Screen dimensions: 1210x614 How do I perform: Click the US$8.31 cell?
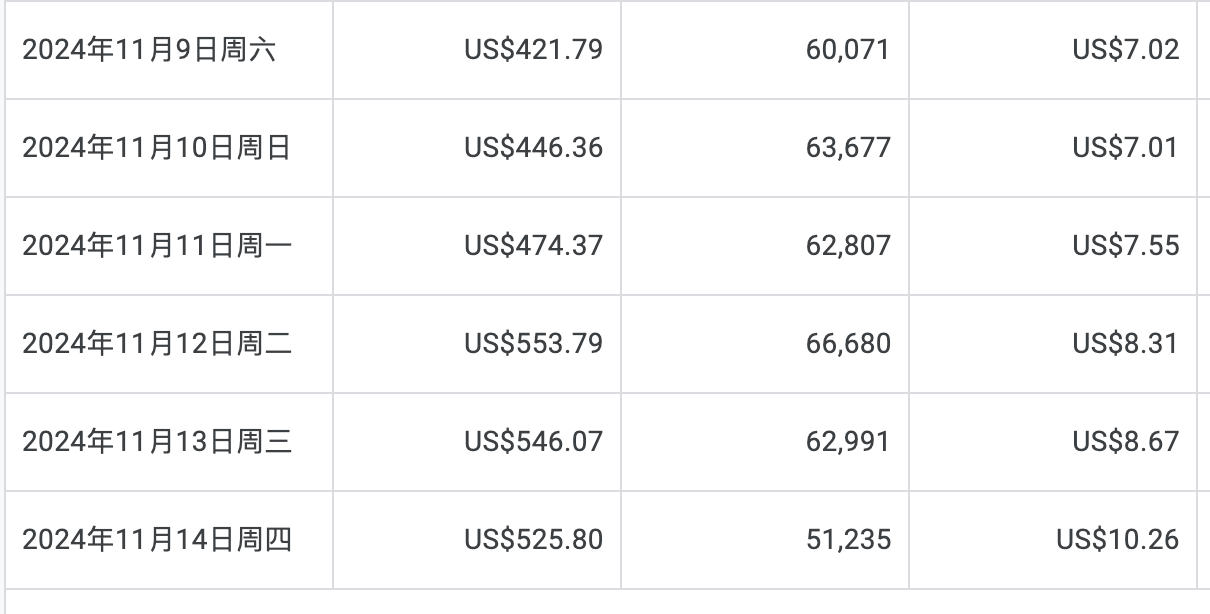[x=1053, y=344]
